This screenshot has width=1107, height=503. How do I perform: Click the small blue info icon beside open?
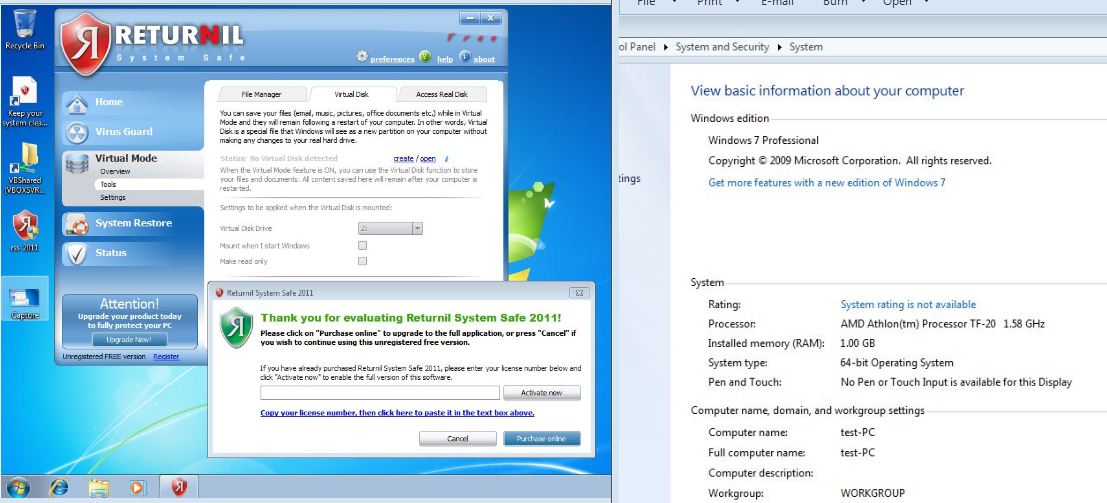click(446, 159)
